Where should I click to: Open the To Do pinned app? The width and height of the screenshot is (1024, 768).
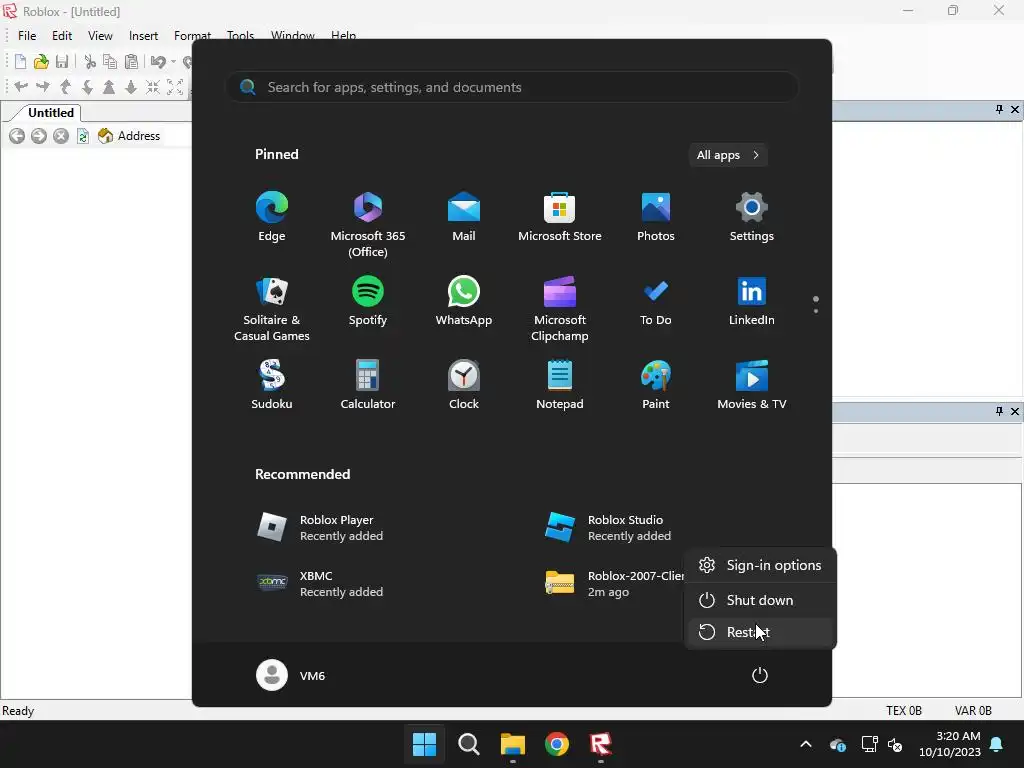click(x=656, y=302)
